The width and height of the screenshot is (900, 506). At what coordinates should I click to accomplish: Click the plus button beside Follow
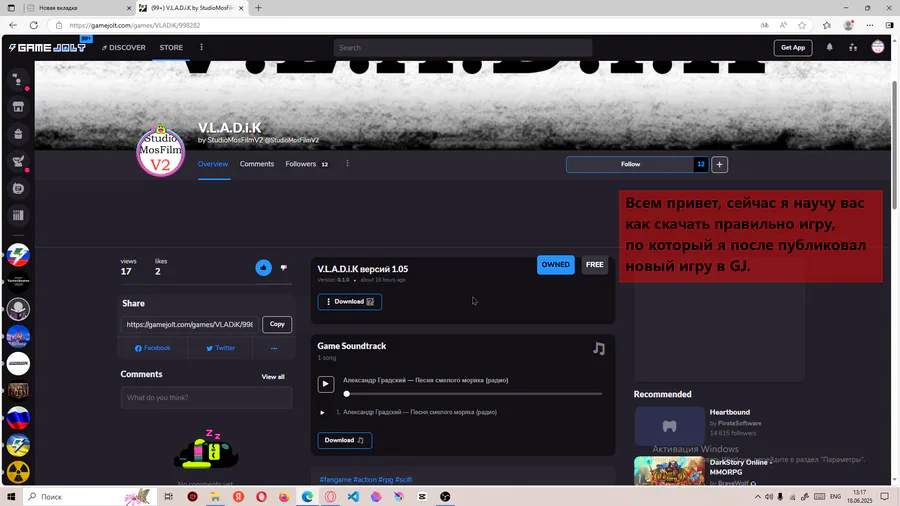click(719, 165)
